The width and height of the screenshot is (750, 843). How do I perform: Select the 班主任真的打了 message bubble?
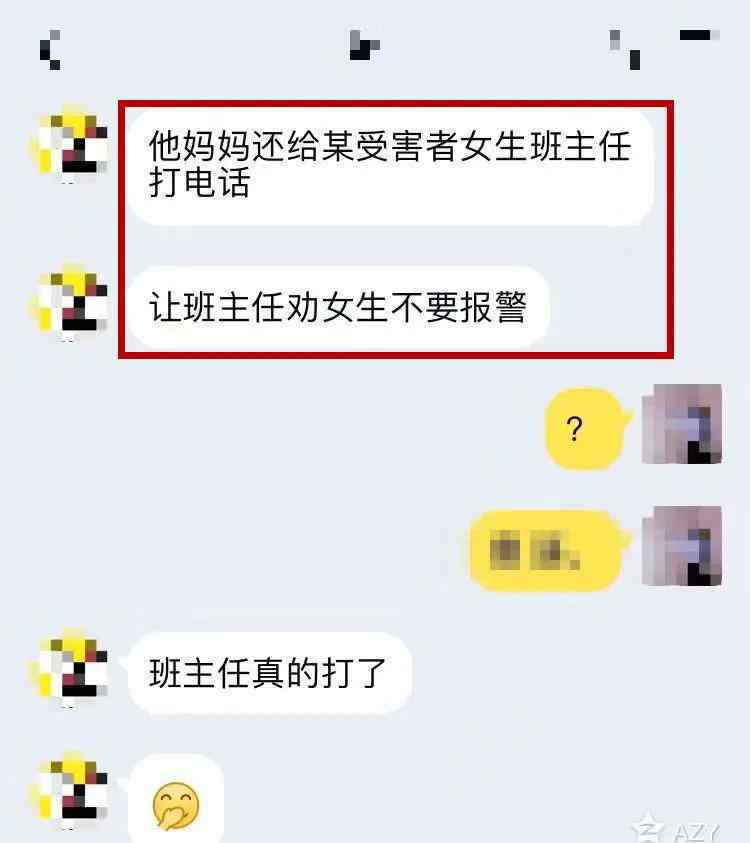coord(269,673)
